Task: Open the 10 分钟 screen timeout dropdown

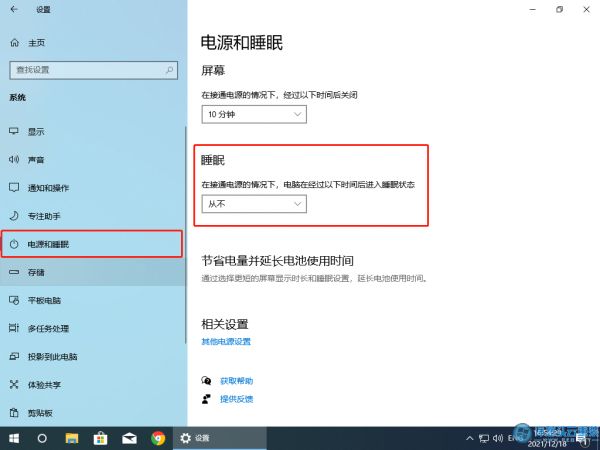Action: [x=254, y=114]
